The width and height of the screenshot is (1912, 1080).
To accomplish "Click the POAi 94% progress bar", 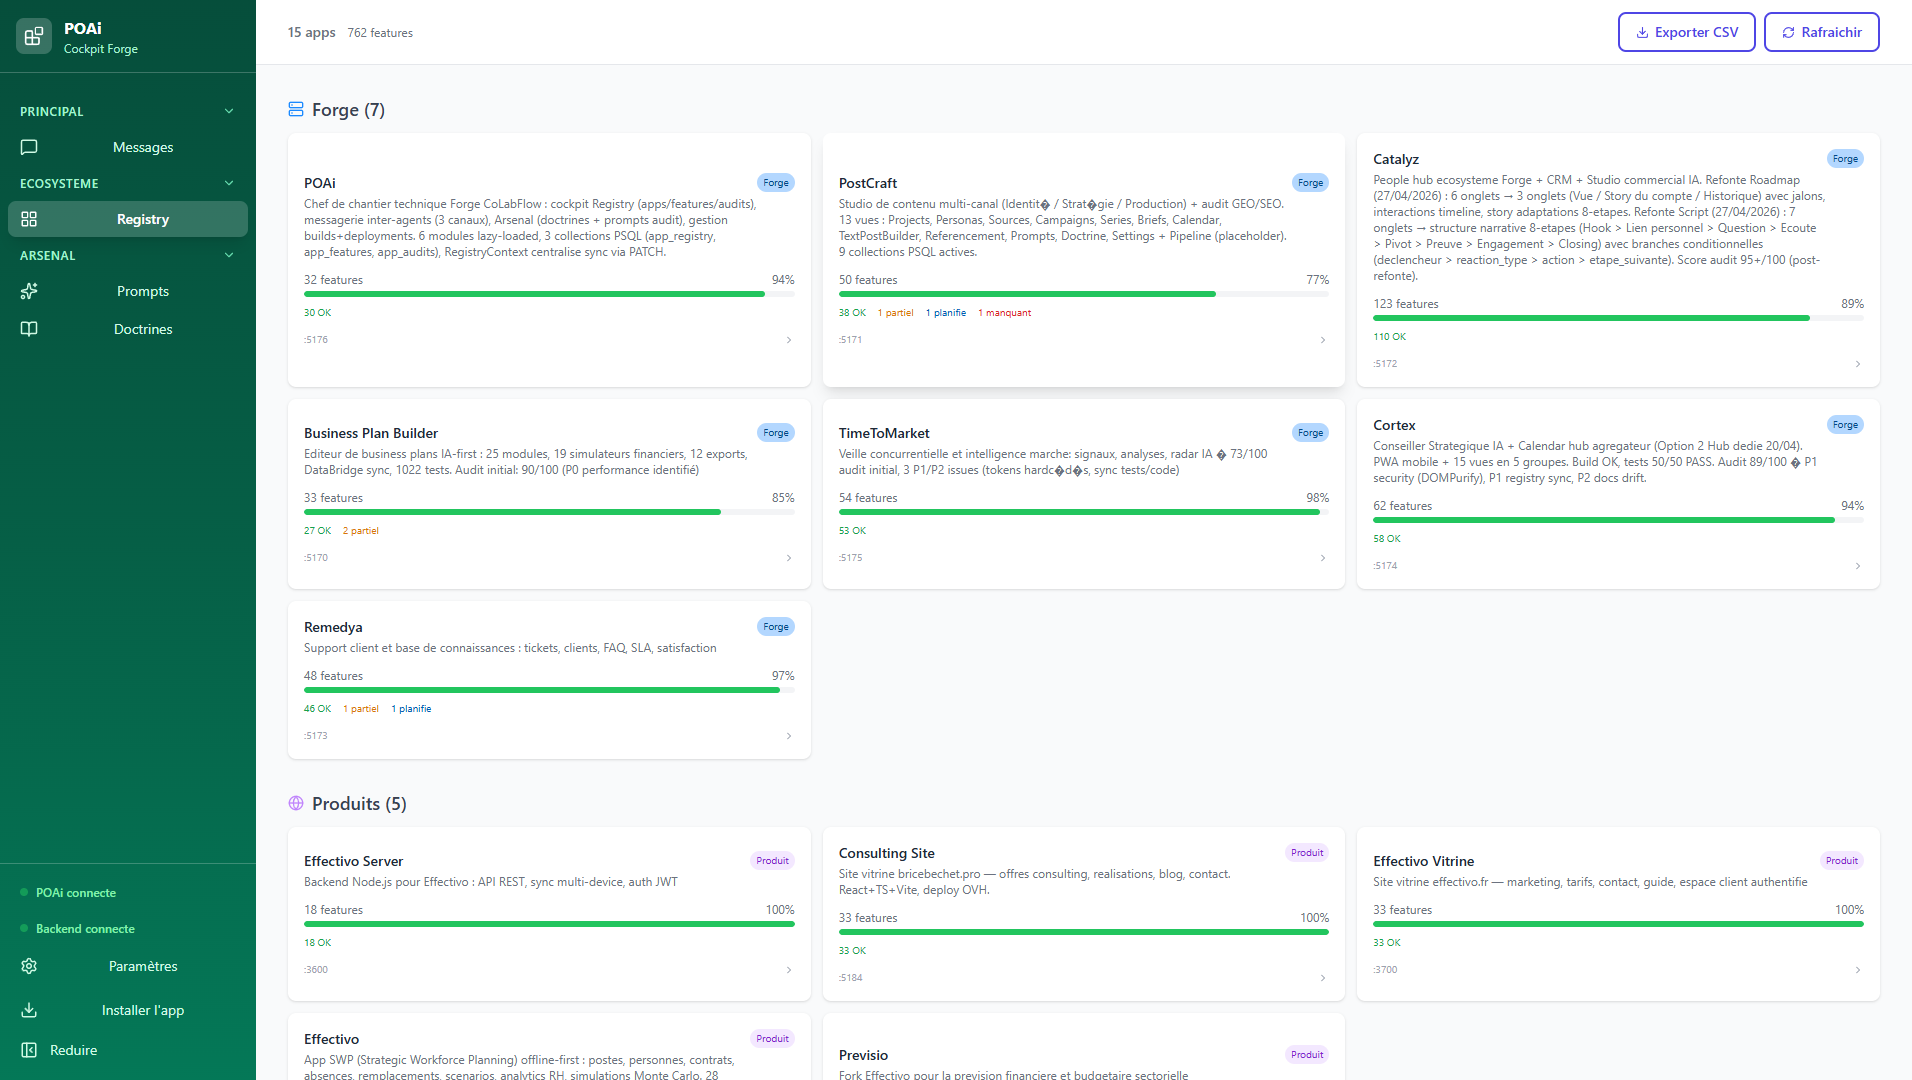I will click(x=549, y=294).
